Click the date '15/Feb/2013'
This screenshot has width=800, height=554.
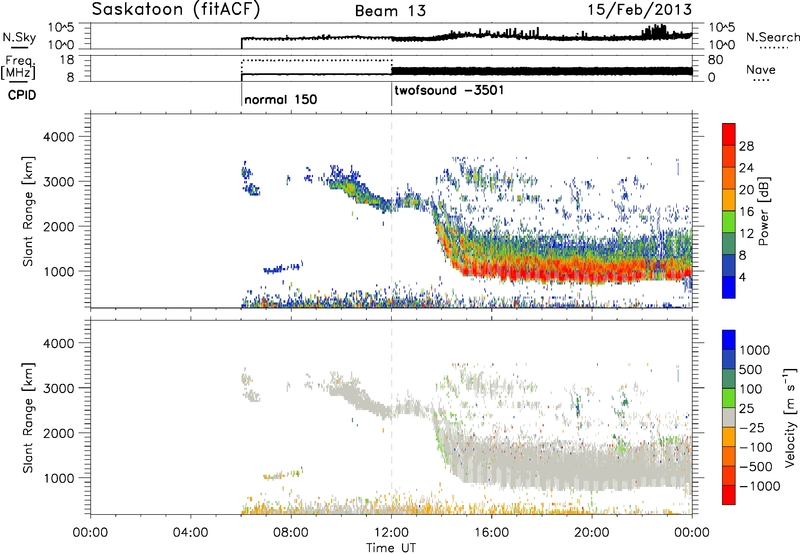coord(640,9)
